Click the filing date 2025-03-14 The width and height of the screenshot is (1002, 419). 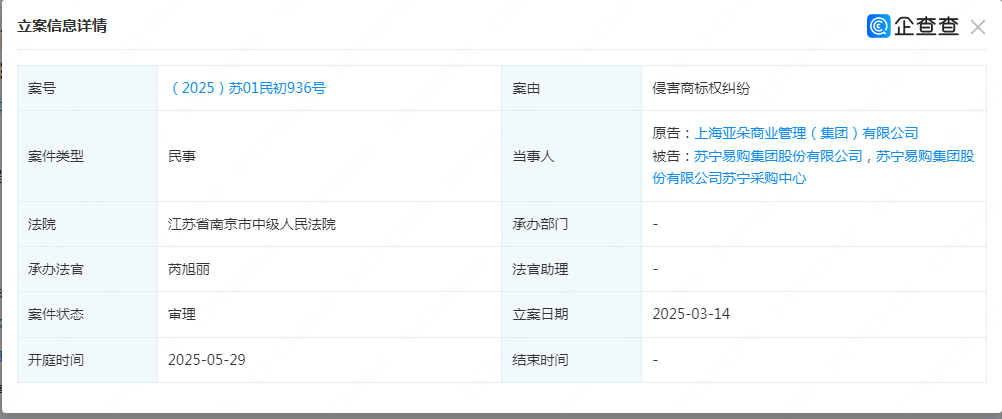point(691,314)
